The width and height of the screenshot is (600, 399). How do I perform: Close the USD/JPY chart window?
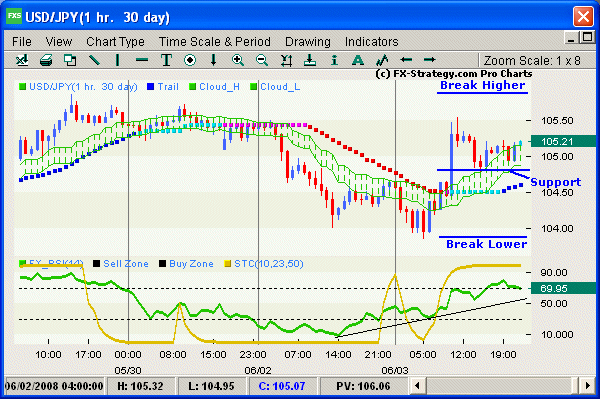coord(583,16)
